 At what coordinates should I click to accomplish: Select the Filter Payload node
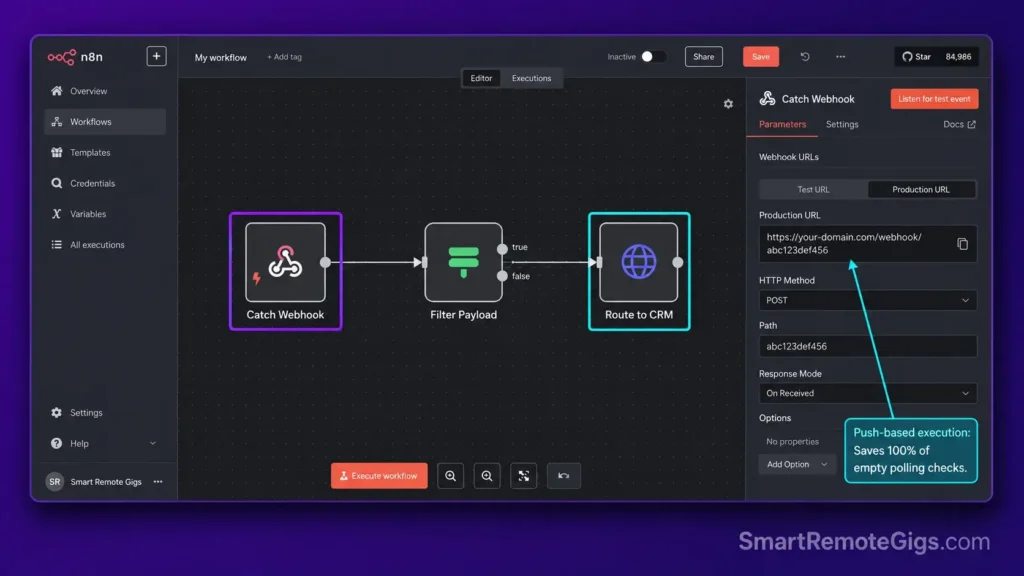pyautogui.click(x=464, y=262)
